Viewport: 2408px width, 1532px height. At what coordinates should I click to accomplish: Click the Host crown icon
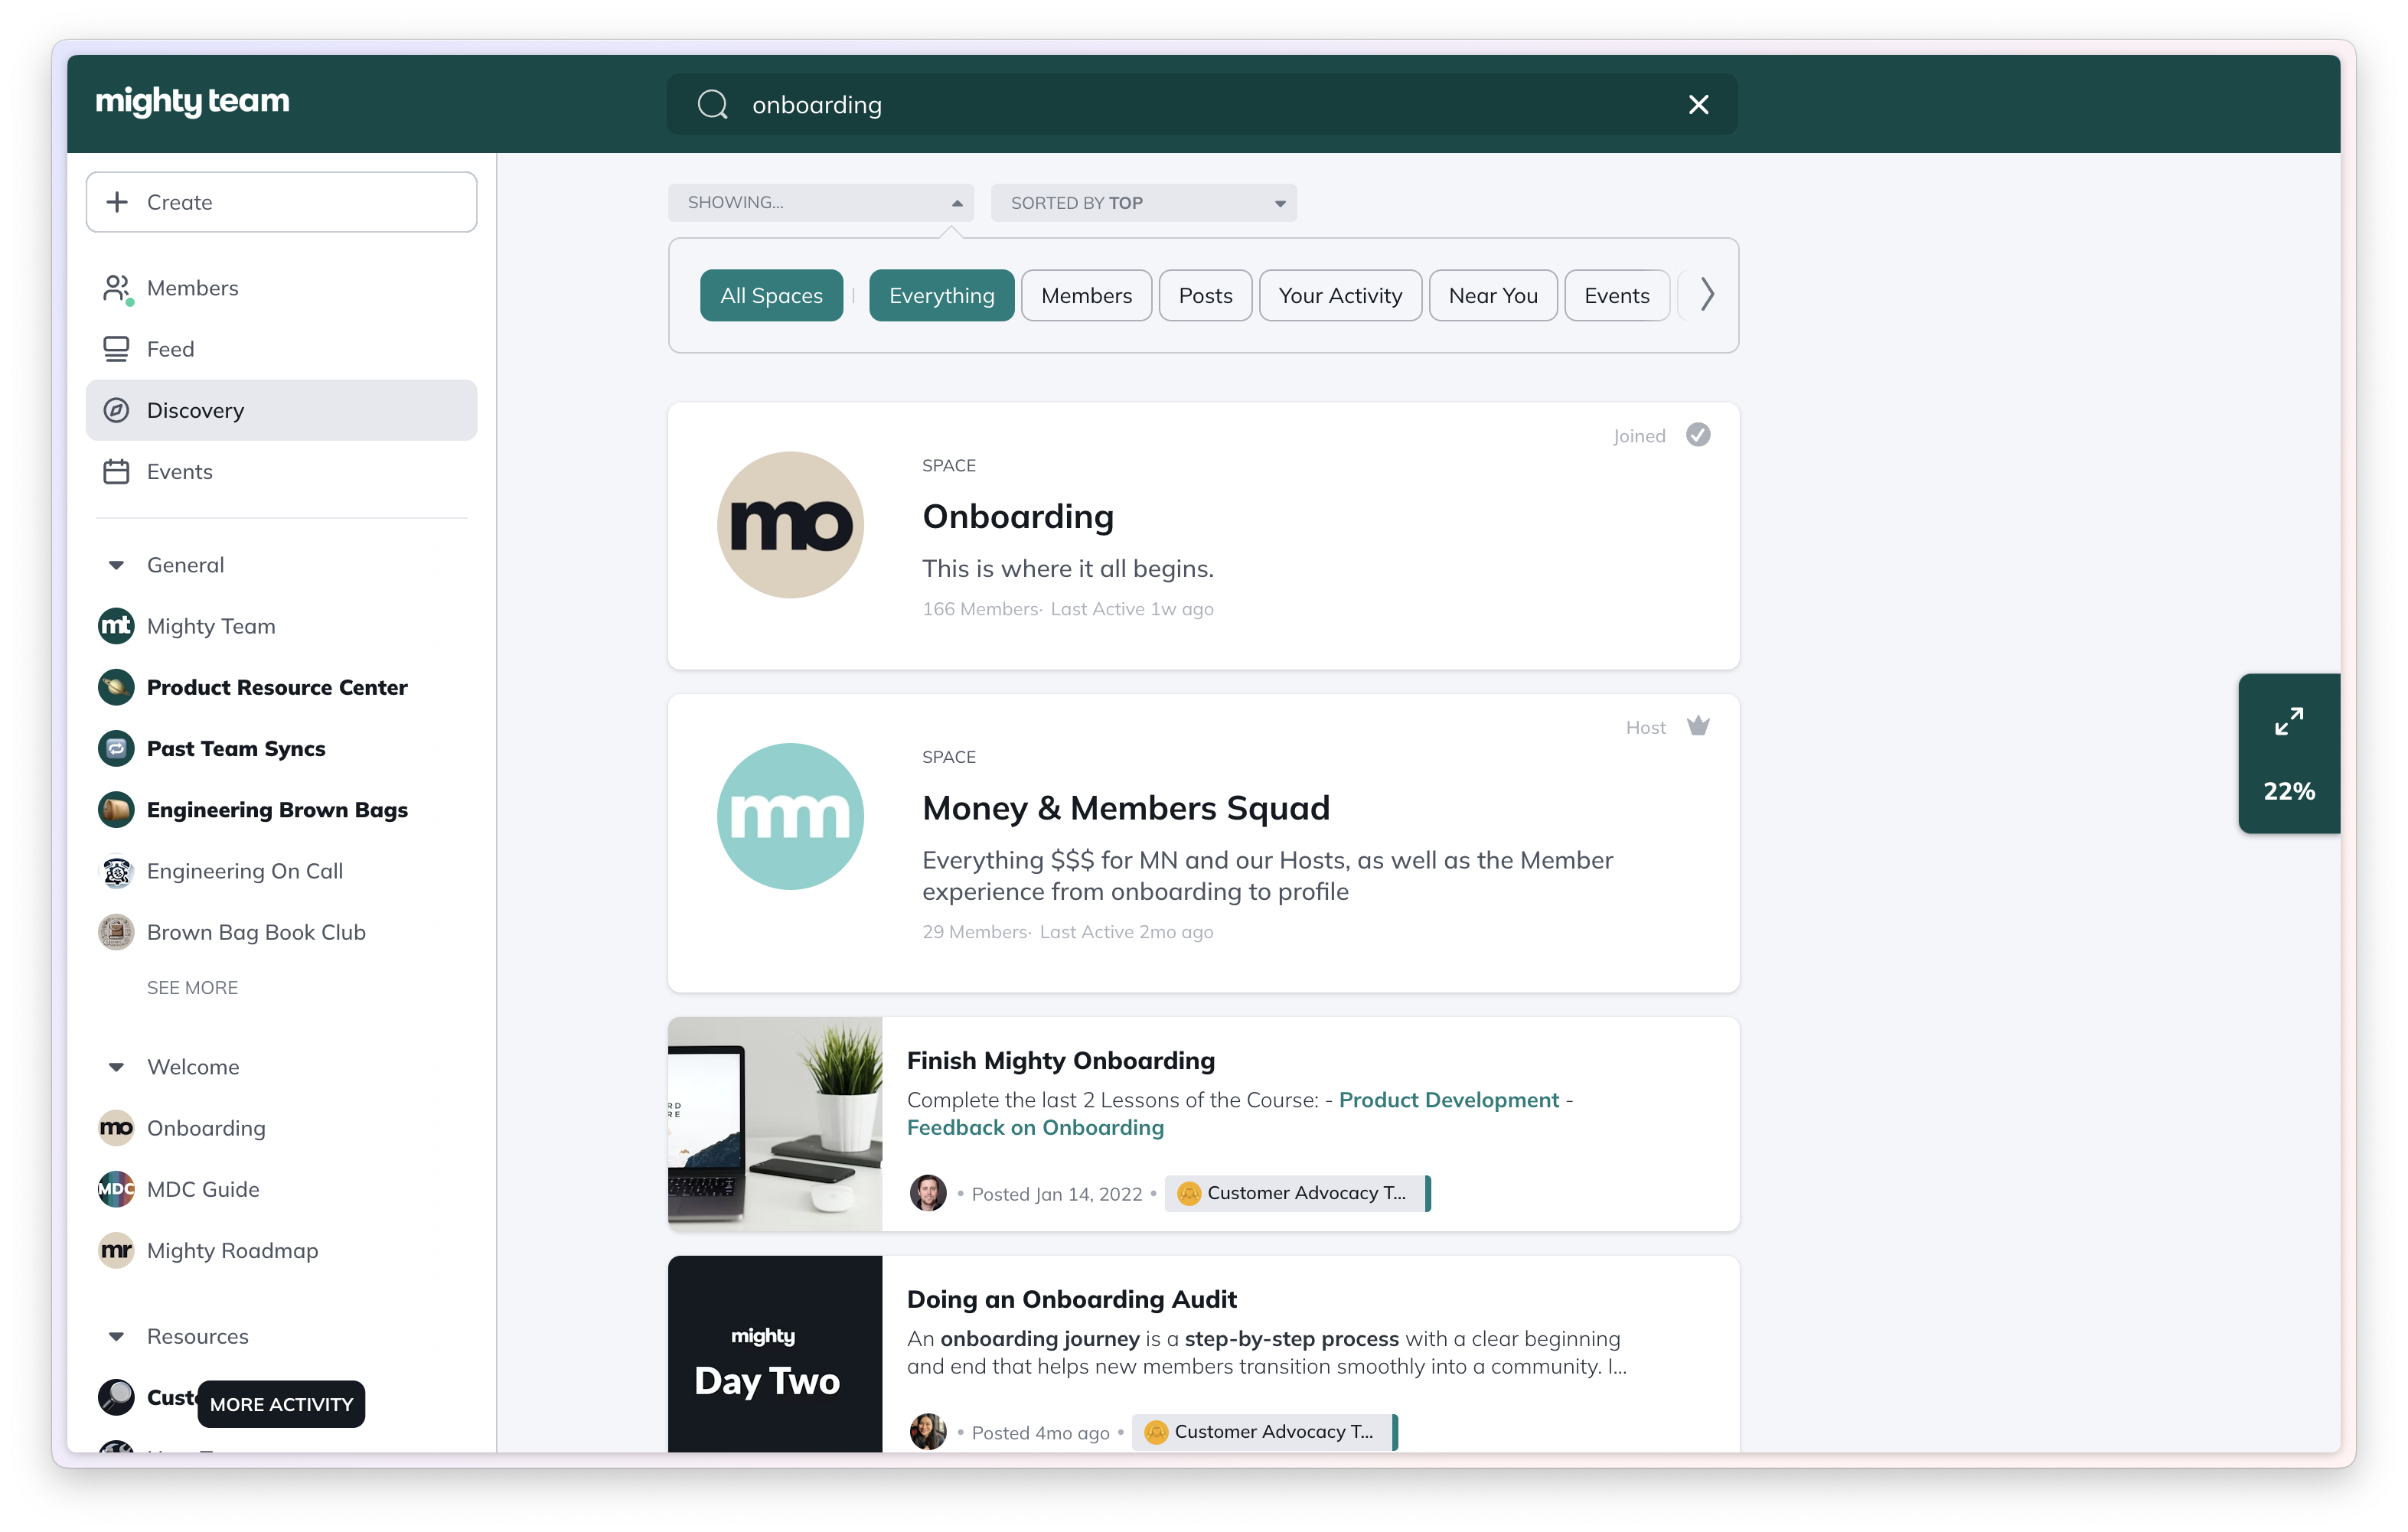coord(1698,727)
